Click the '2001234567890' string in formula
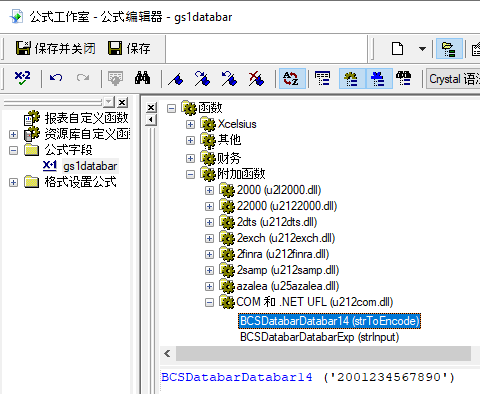Image resolution: width=480 pixels, height=394 pixels. [389, 377]
